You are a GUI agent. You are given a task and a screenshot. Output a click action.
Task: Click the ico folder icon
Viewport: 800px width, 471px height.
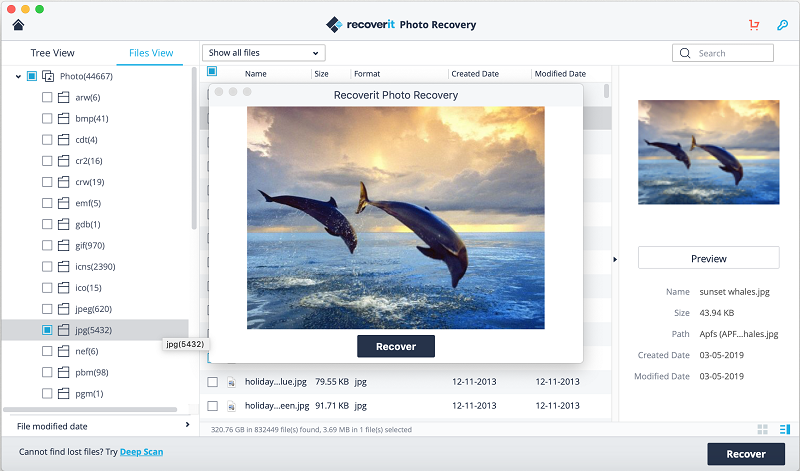coord(63,288)
